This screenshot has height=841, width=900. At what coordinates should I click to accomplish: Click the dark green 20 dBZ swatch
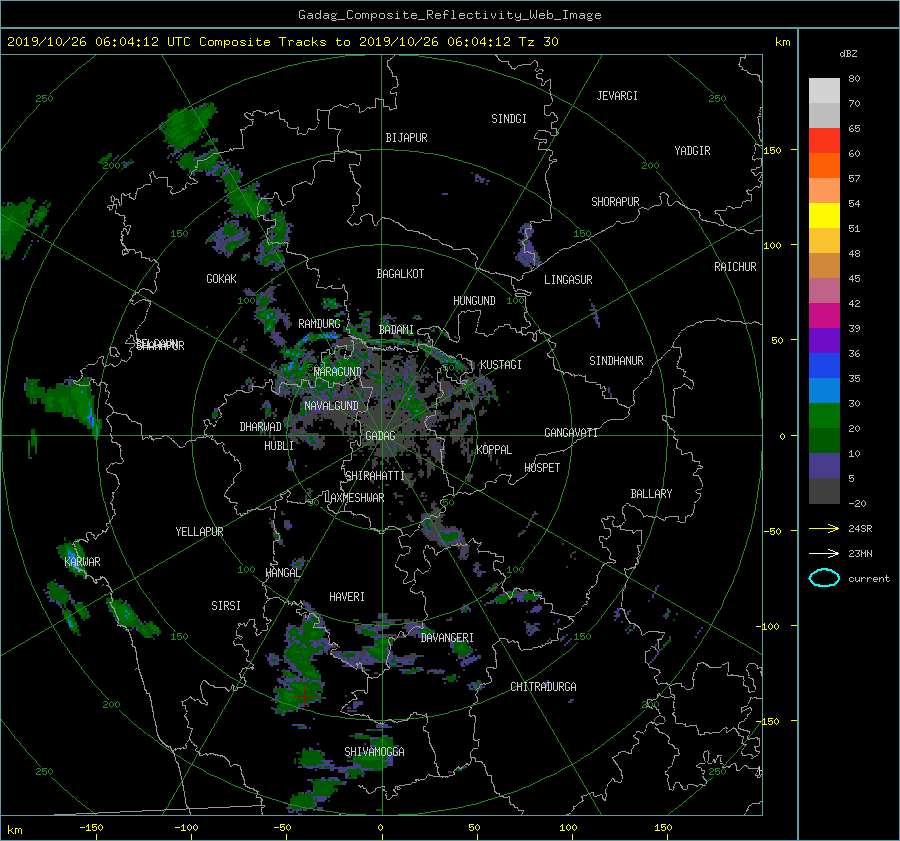click(824, 440)
